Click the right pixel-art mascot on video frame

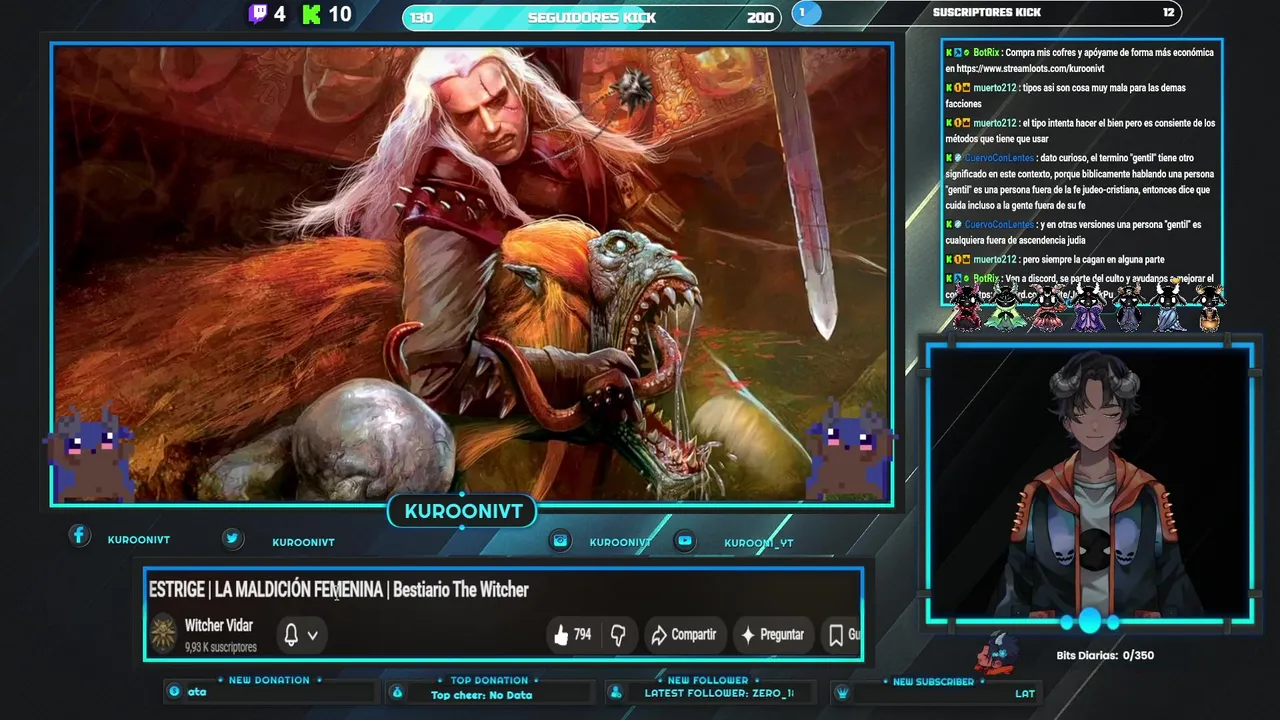(x=850, y=450)
